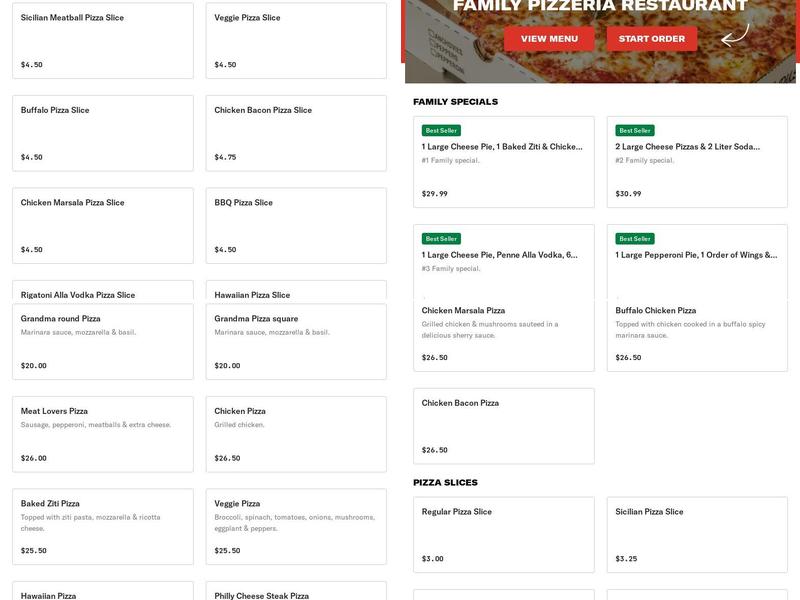Click the START ORDER button
The image size is (800, 600).
click(651, 39)
